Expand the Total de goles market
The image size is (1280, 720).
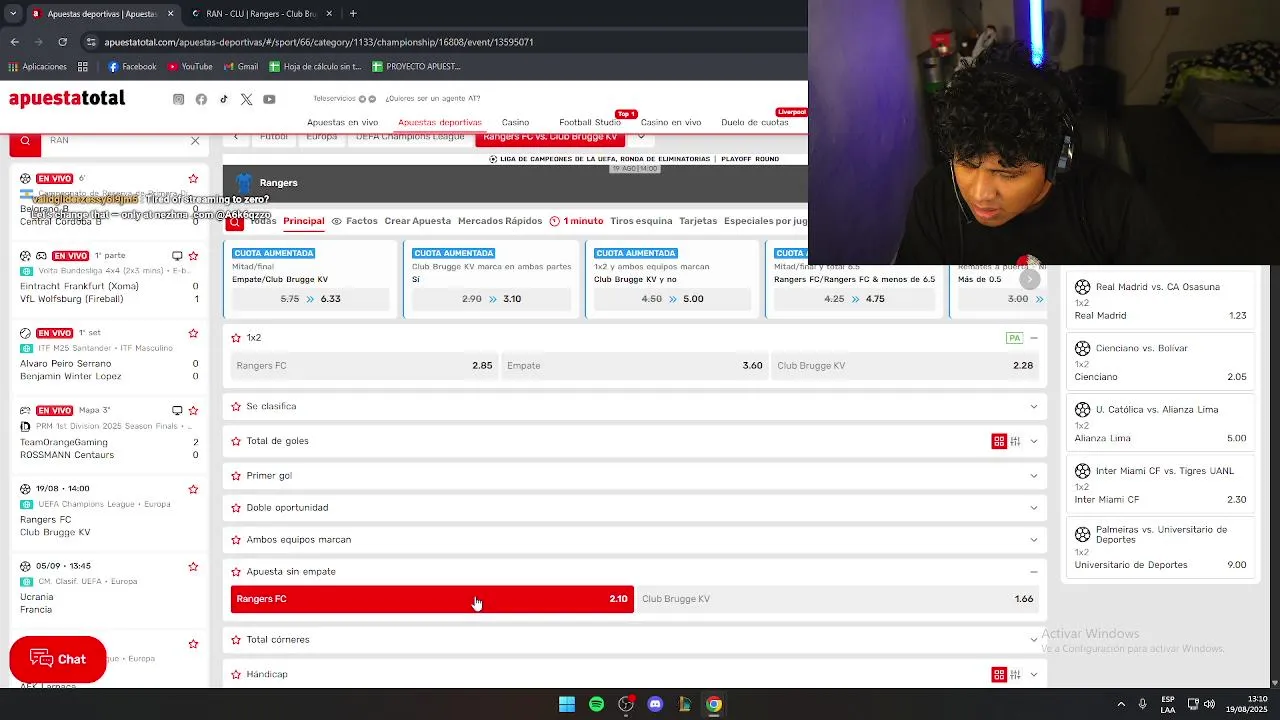[1034, 441]
